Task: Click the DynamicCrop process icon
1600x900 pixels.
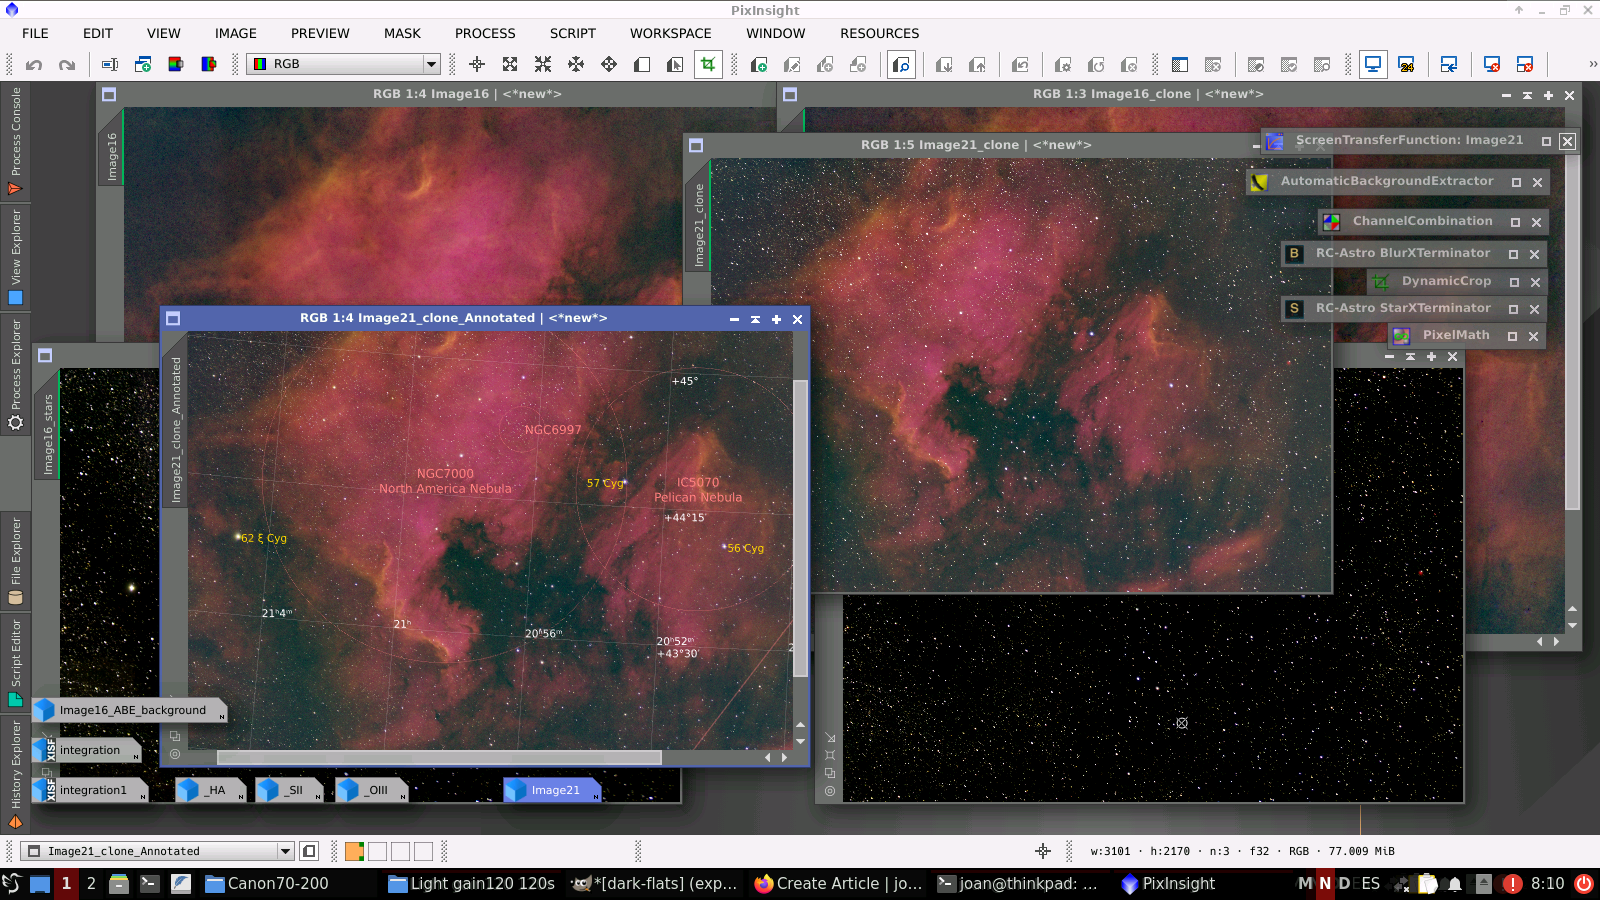Action: (1381, 282)
